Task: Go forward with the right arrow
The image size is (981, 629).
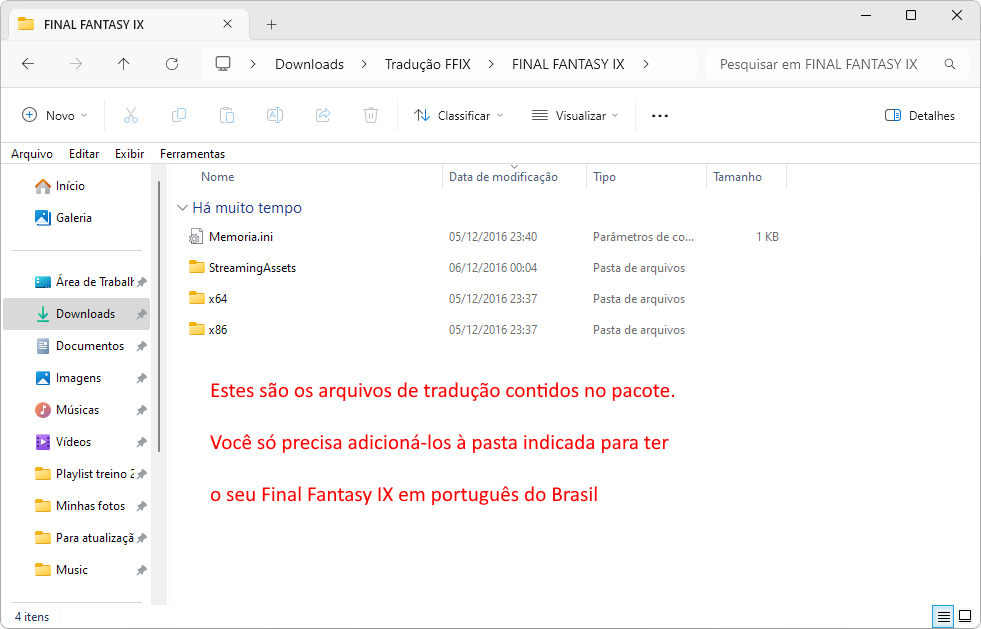Action: click(76, 64)
